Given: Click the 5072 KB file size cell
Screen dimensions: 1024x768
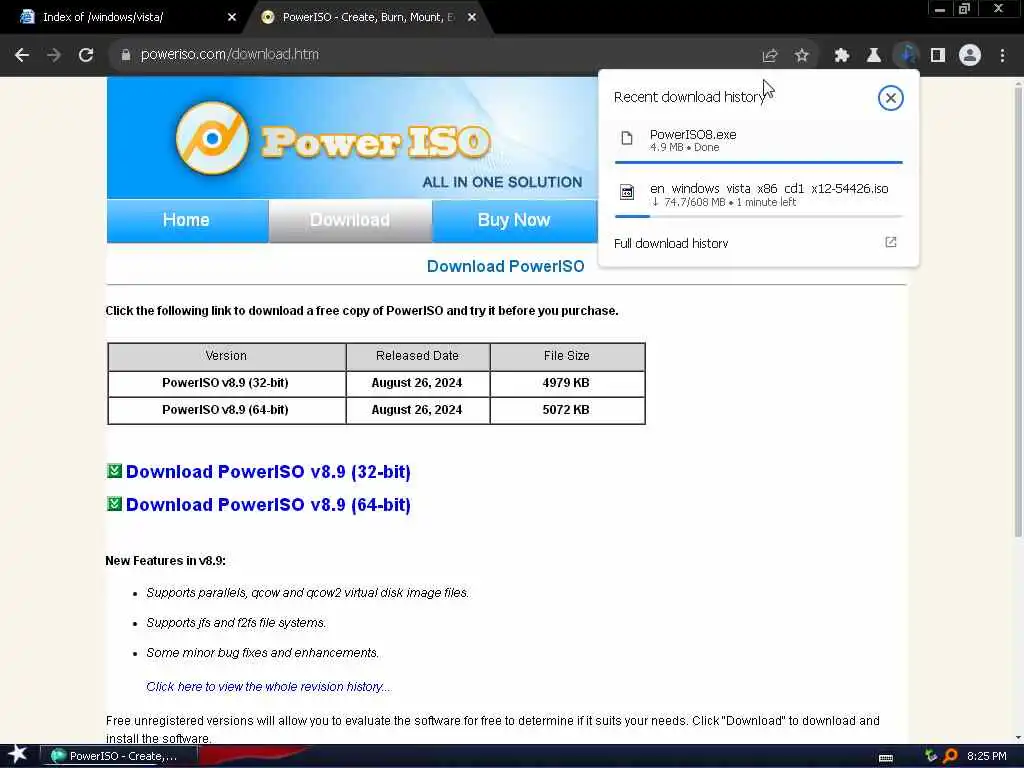Looking at the screenshot, I should pyautogui.click(x=566, y=410).
